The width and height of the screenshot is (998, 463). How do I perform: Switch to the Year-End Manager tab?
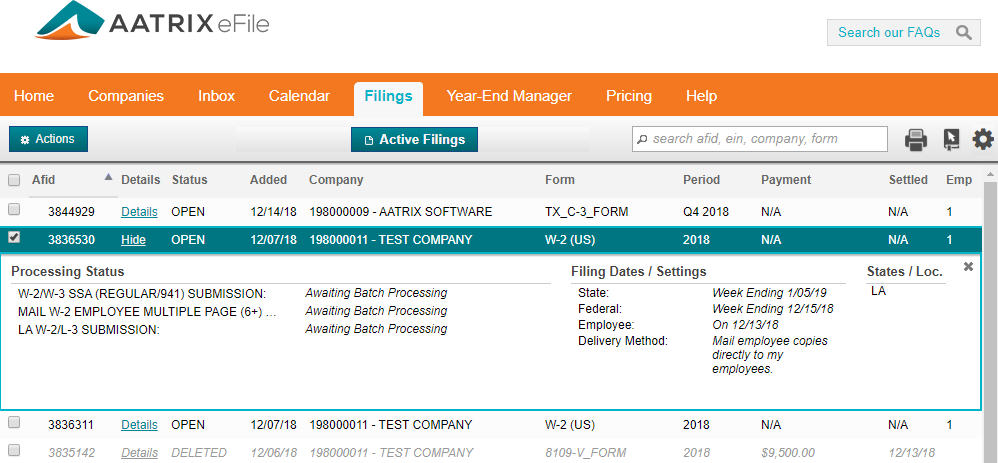pyautogui.click(x=509, y=96)
